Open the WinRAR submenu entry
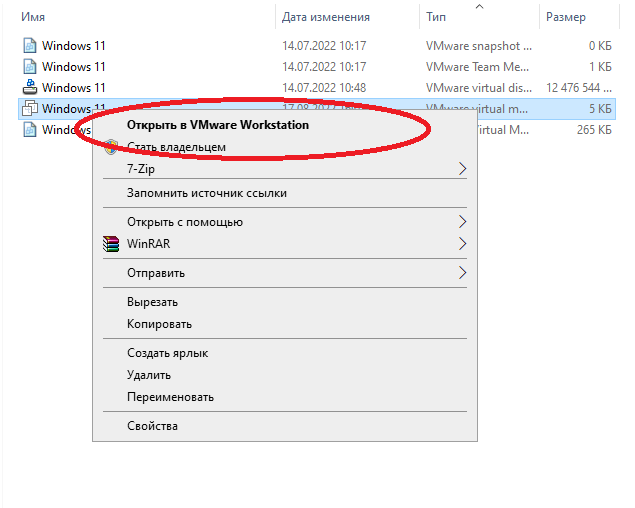Screen dimensions: 635x508 pyautogui.click(x=285, y=244)
